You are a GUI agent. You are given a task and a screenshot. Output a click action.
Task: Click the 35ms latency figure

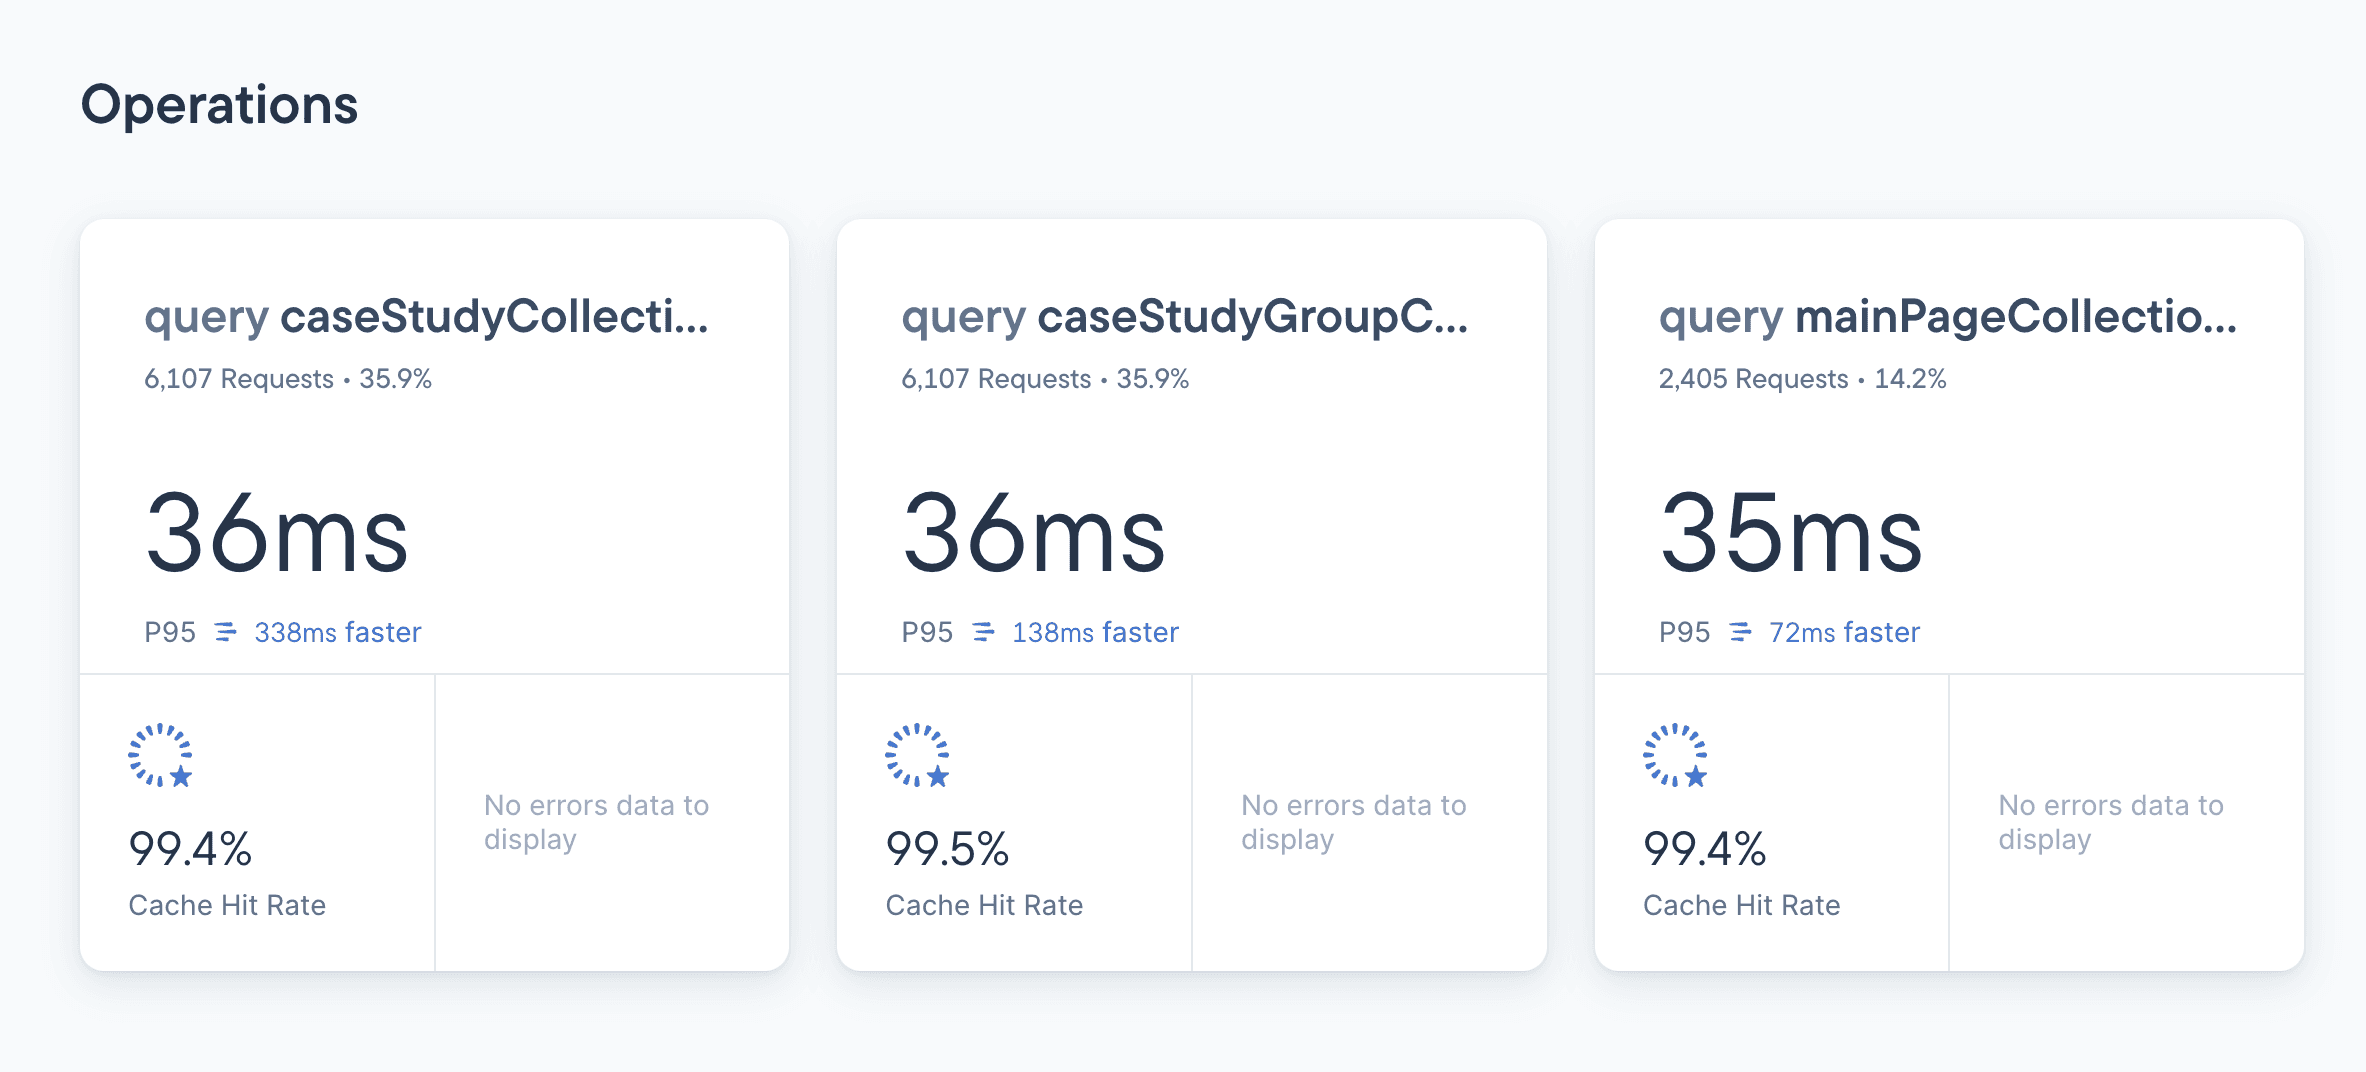pyautogui.click(x=1791, y=535)
